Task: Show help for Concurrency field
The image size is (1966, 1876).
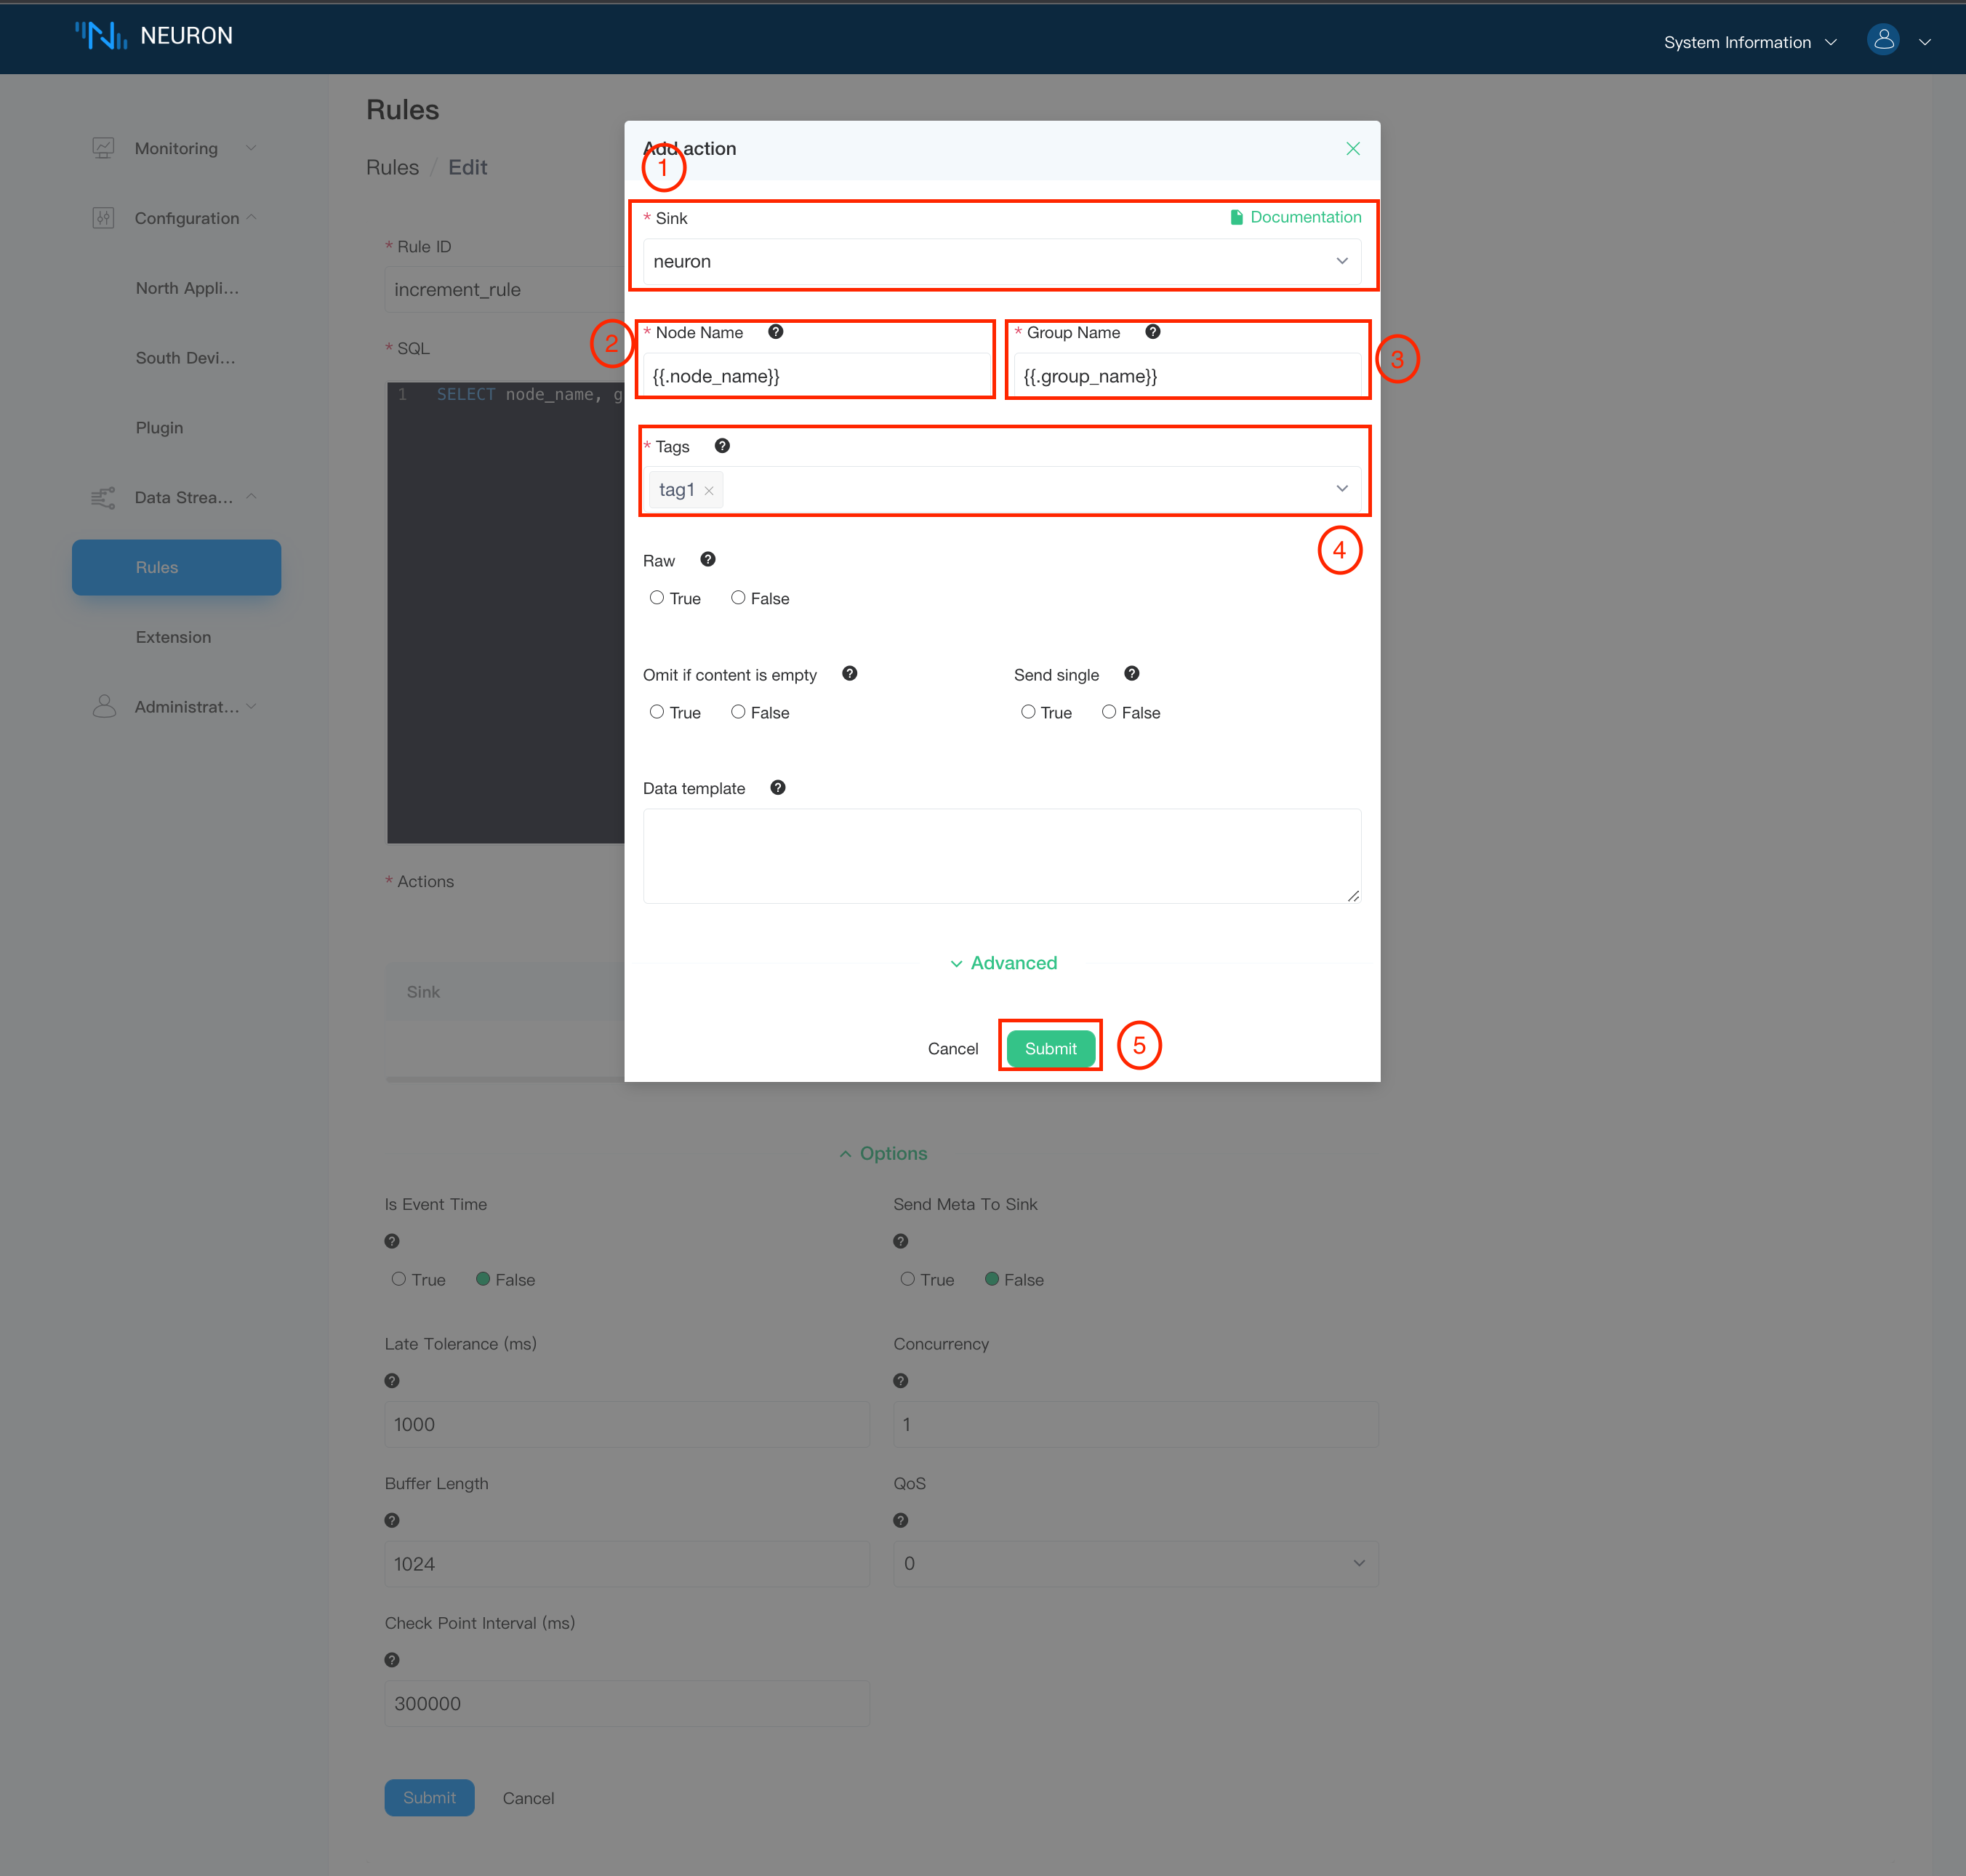Action: pos(901,1381)
